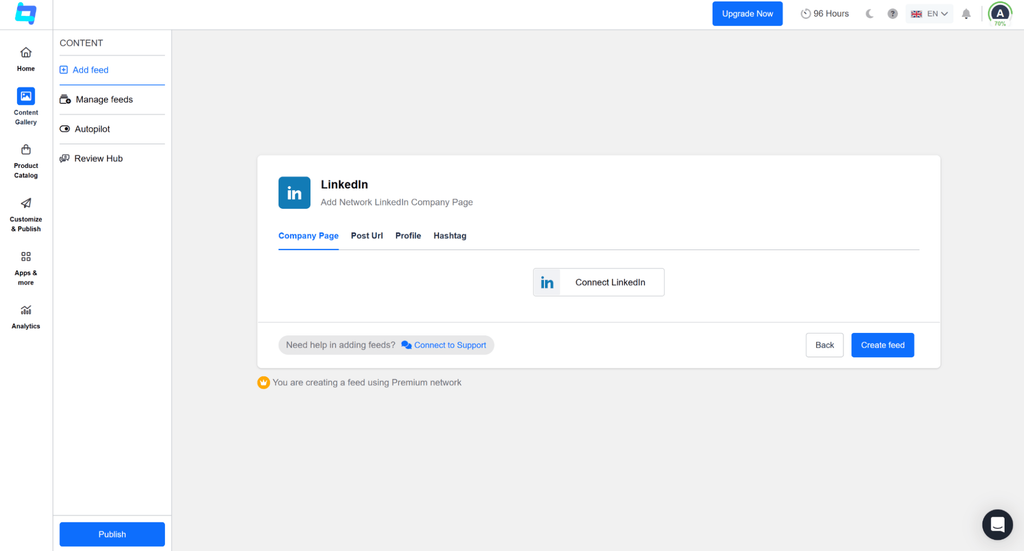
Task: Toggle dark mode moon icon
Action: pyautogui.click(x=869, y=14)
